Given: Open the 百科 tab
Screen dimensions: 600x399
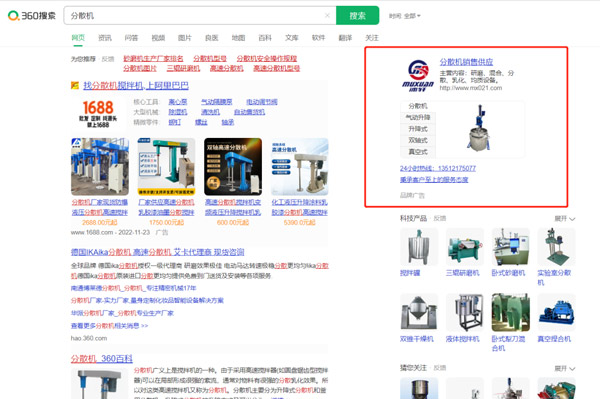Looking at the screenshot, I should point(265,37).
